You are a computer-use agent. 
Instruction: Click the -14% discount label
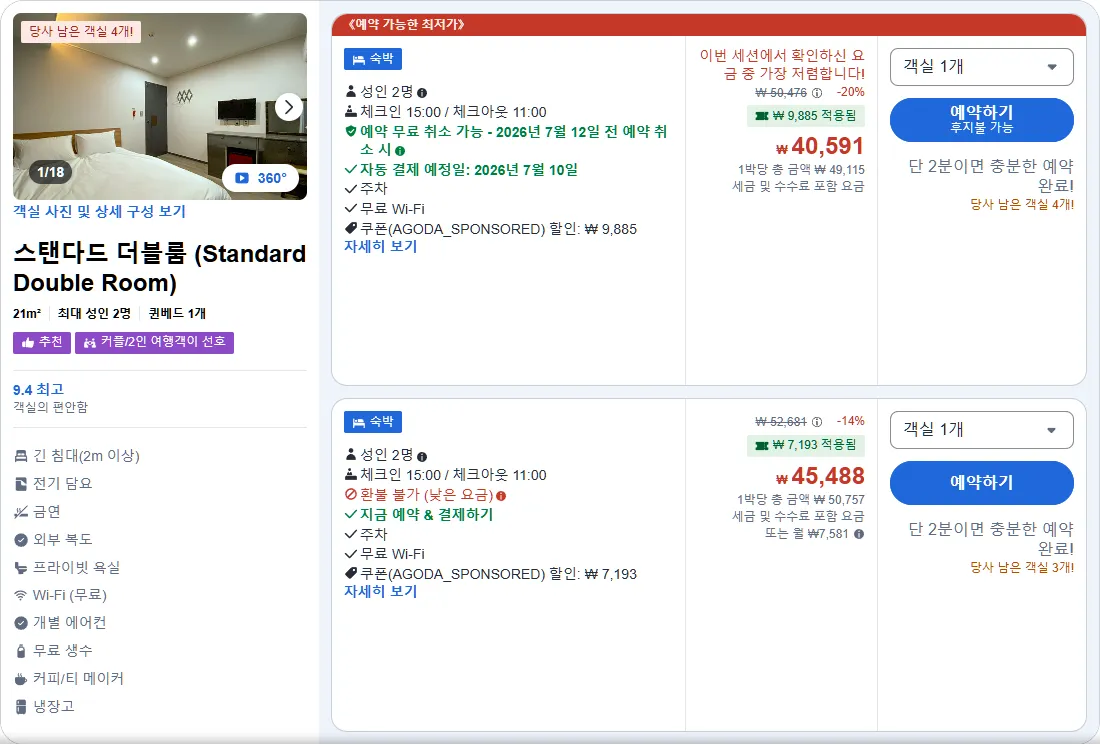pyautogui.click(x=850, y=422)
